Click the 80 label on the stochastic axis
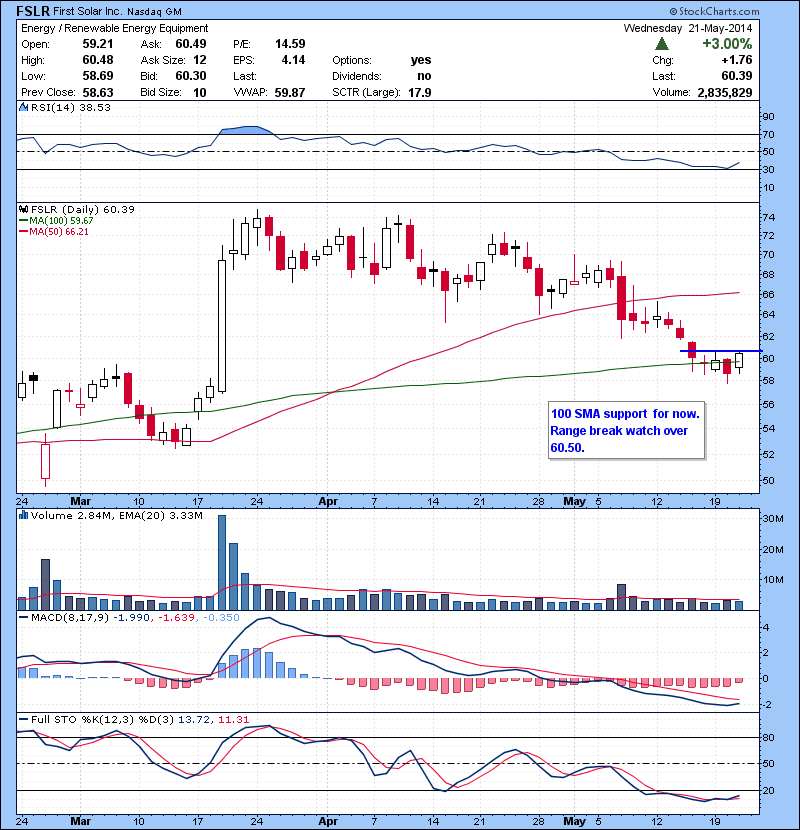The image size is (800, 830). tap(768, 737)
